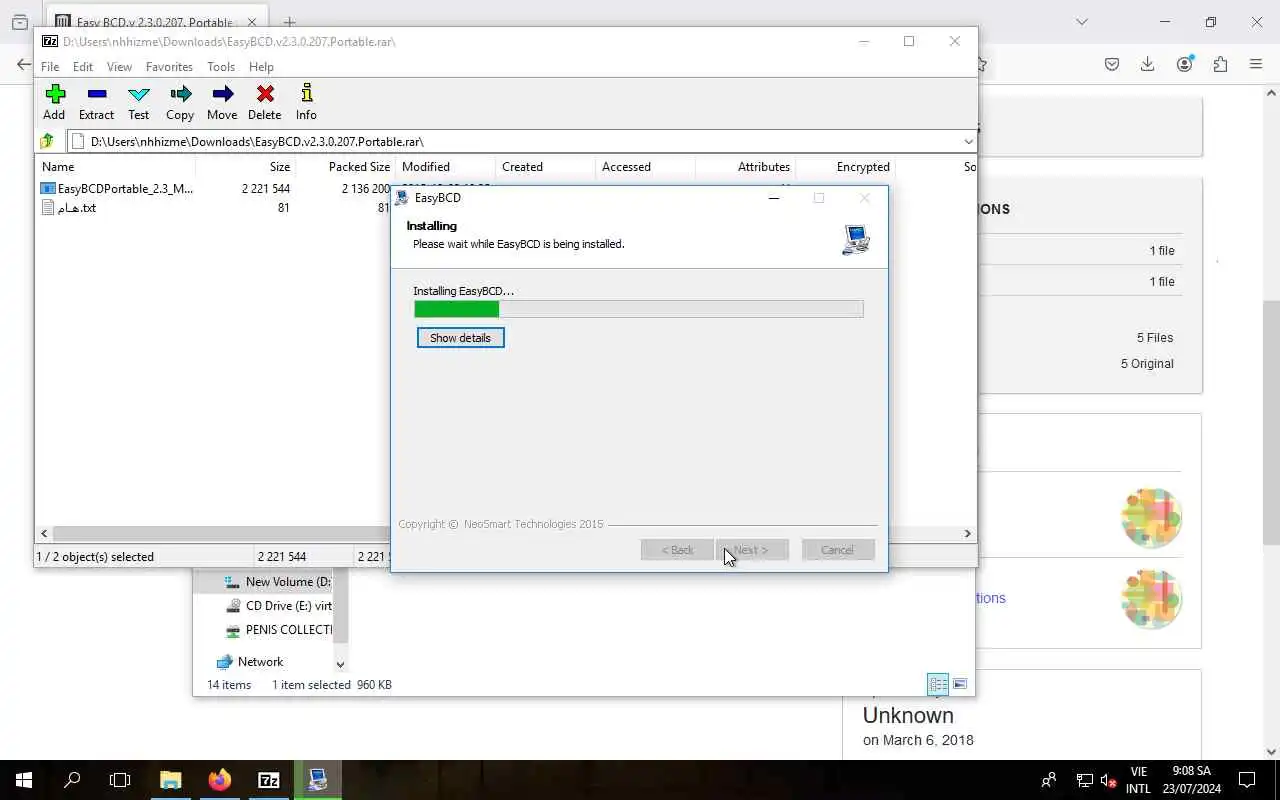
Task: Minimize the EasyBCD installer window
Action: pyautogui.click(x=773, y=198)
